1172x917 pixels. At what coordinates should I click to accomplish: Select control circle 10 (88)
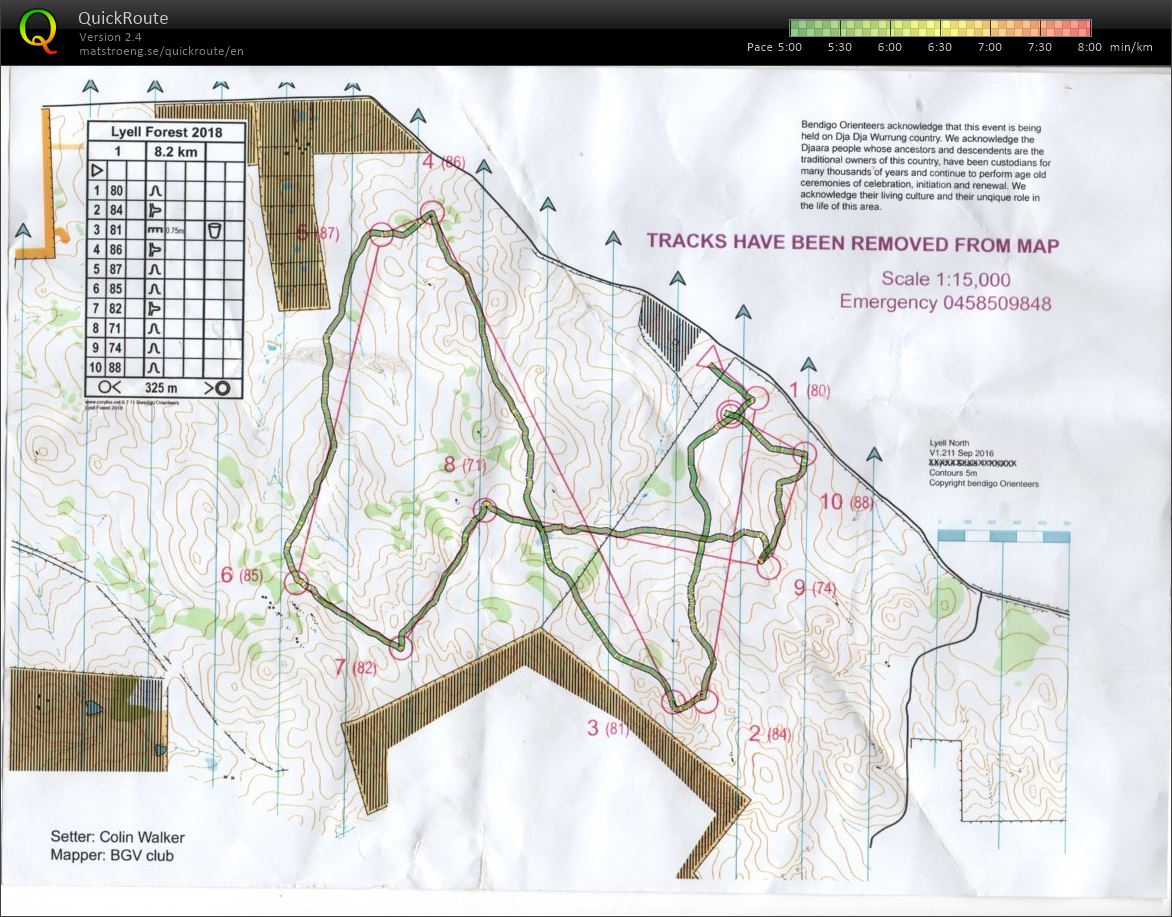(x=805, y=455)
